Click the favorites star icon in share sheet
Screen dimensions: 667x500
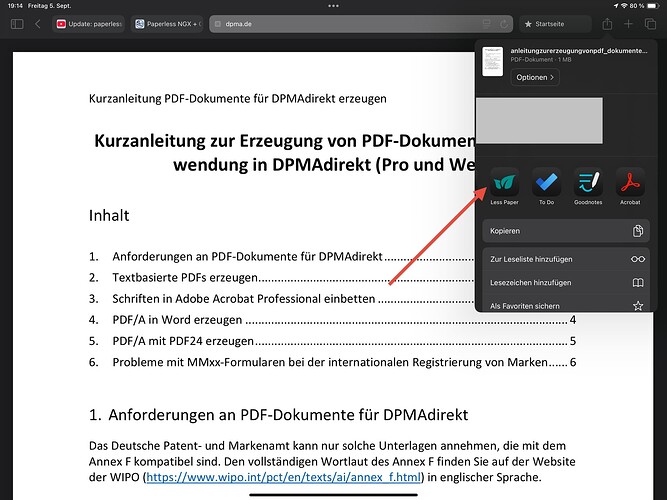click(638, 306)
